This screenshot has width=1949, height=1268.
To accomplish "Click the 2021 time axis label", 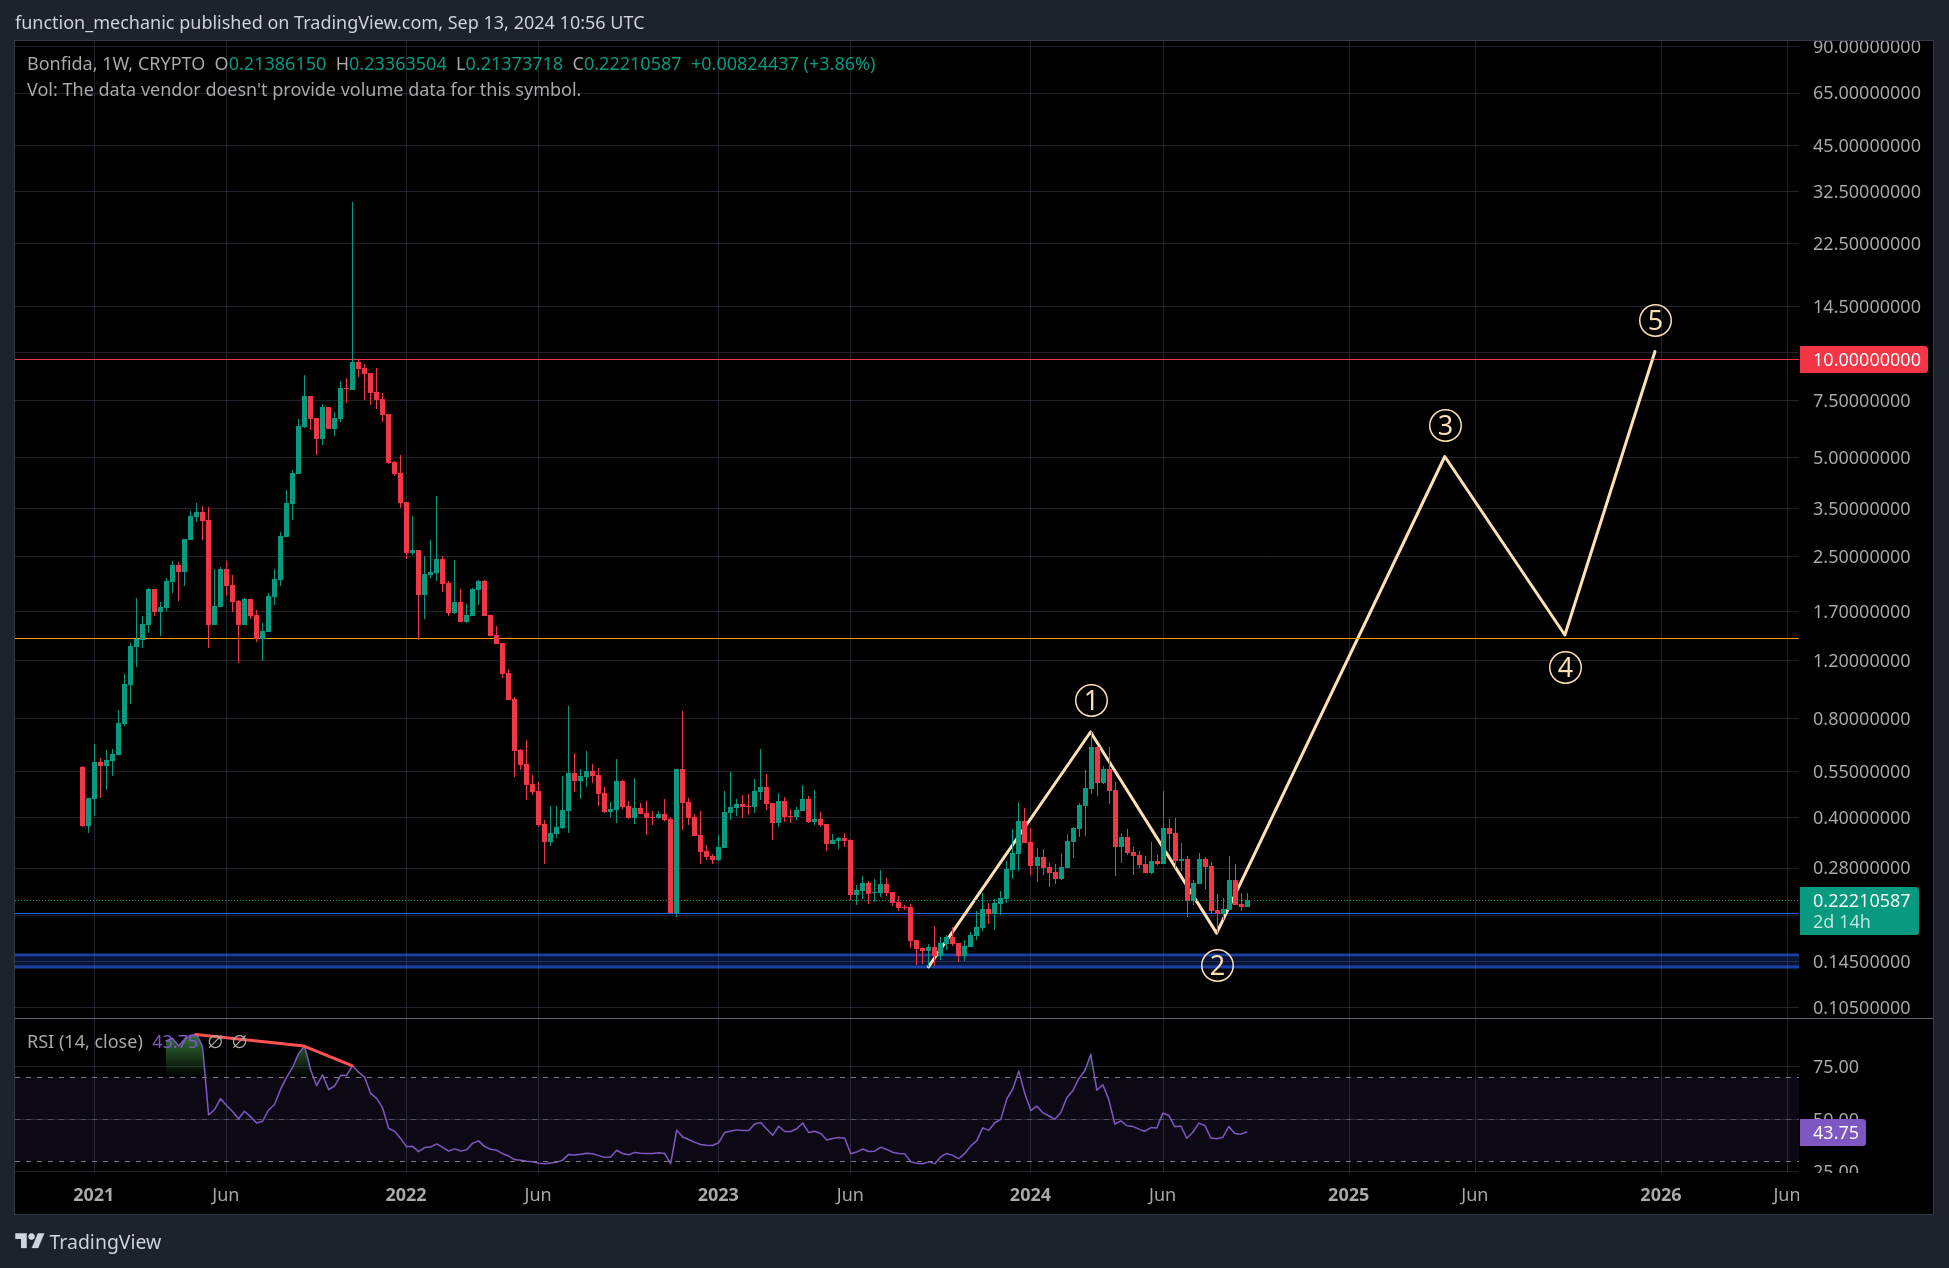I will (x=93, y=1195).
